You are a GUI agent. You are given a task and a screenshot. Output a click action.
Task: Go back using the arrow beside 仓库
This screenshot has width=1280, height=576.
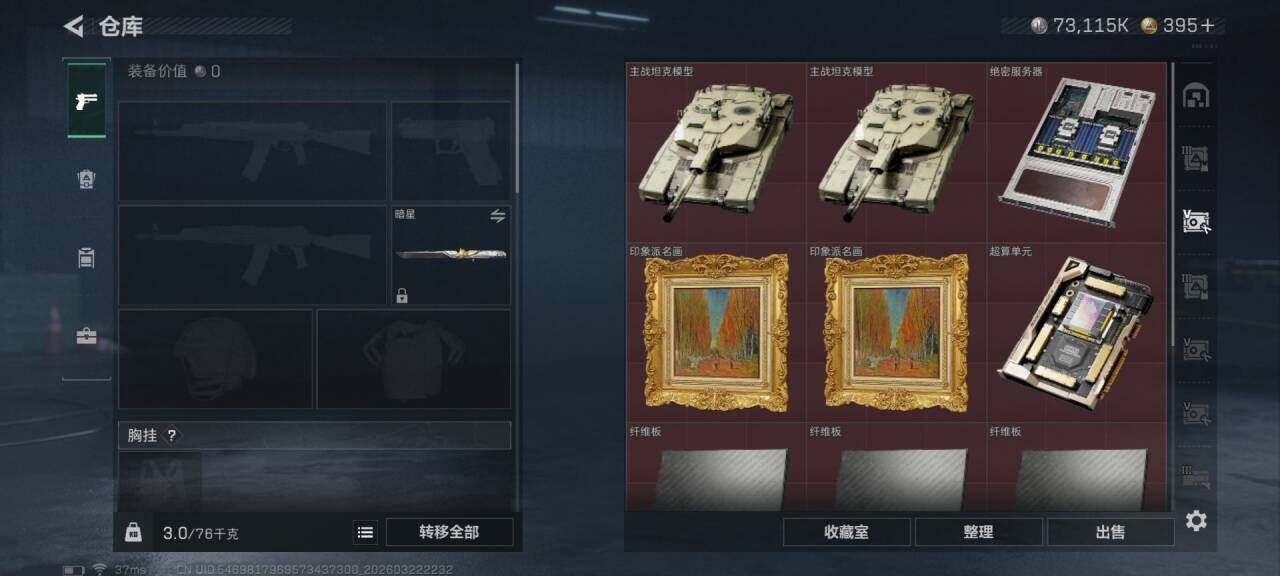(x=73, y=26)
